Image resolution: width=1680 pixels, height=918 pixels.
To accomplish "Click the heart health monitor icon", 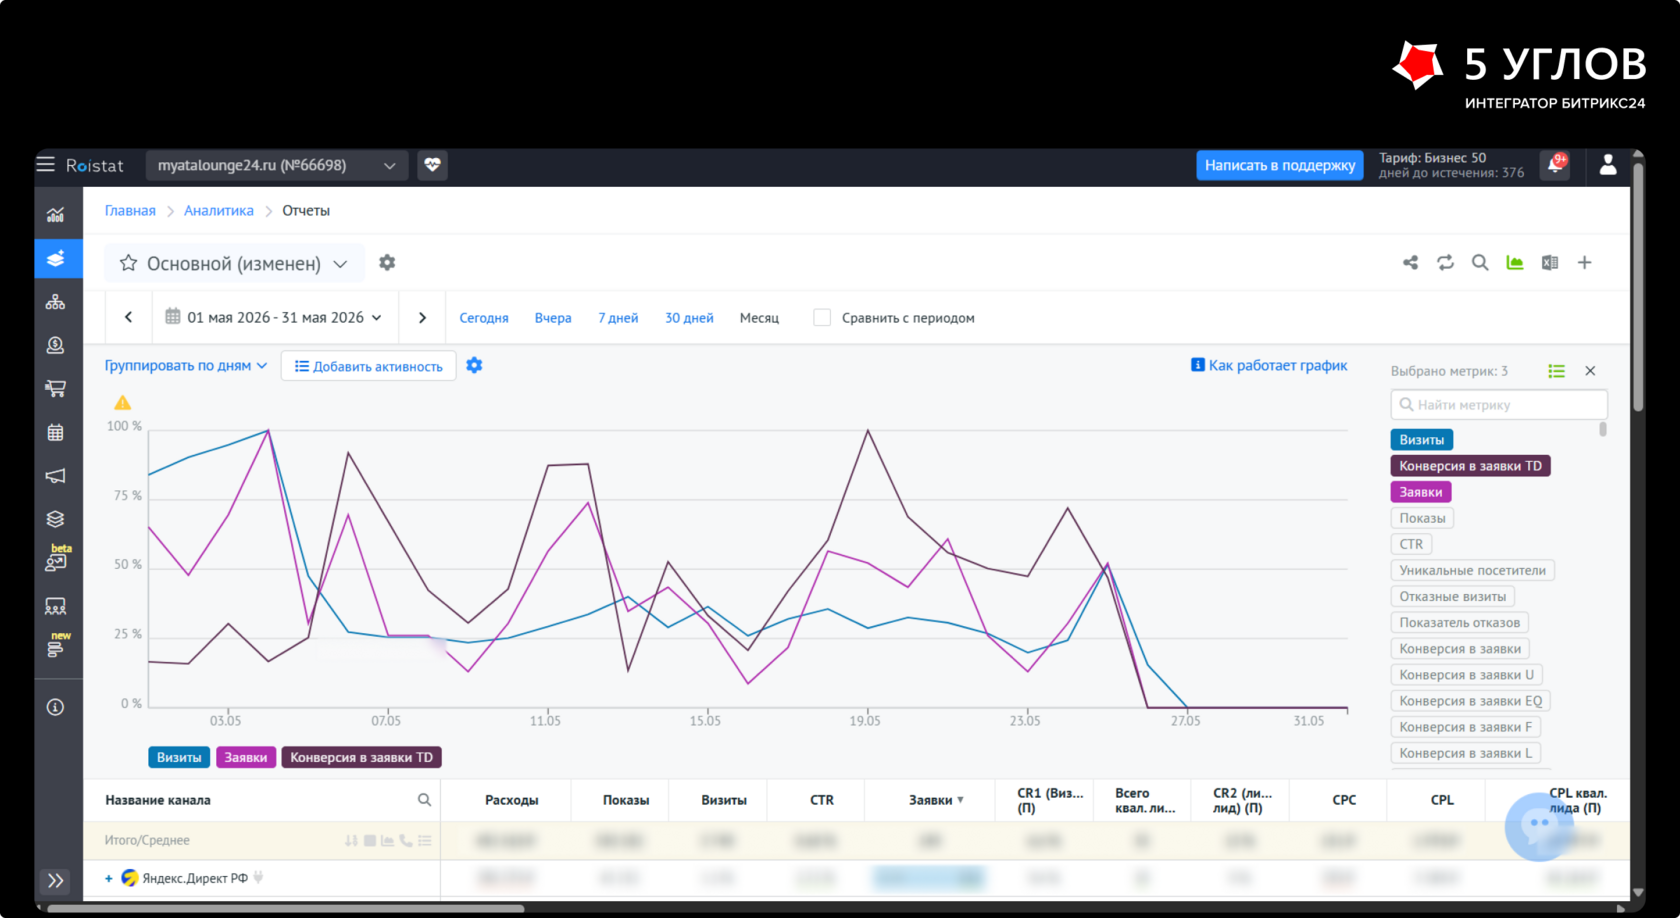I will coord(432,165).
